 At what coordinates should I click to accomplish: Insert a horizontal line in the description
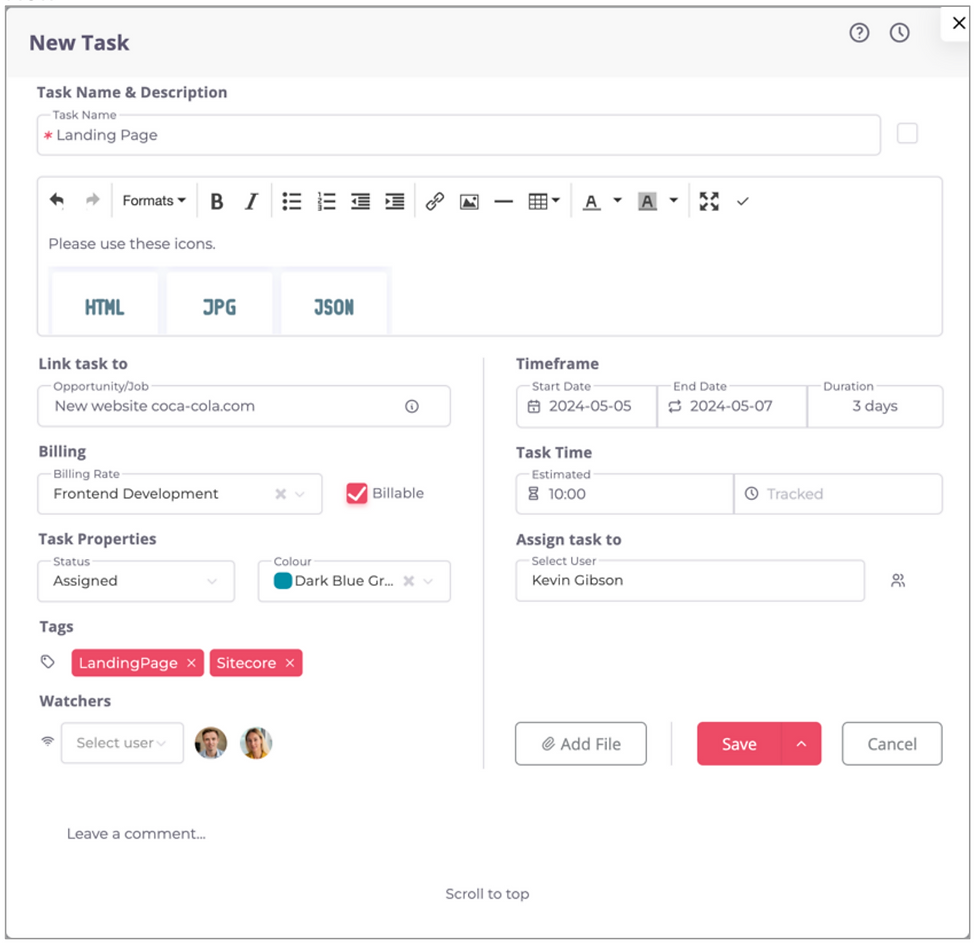503,200
